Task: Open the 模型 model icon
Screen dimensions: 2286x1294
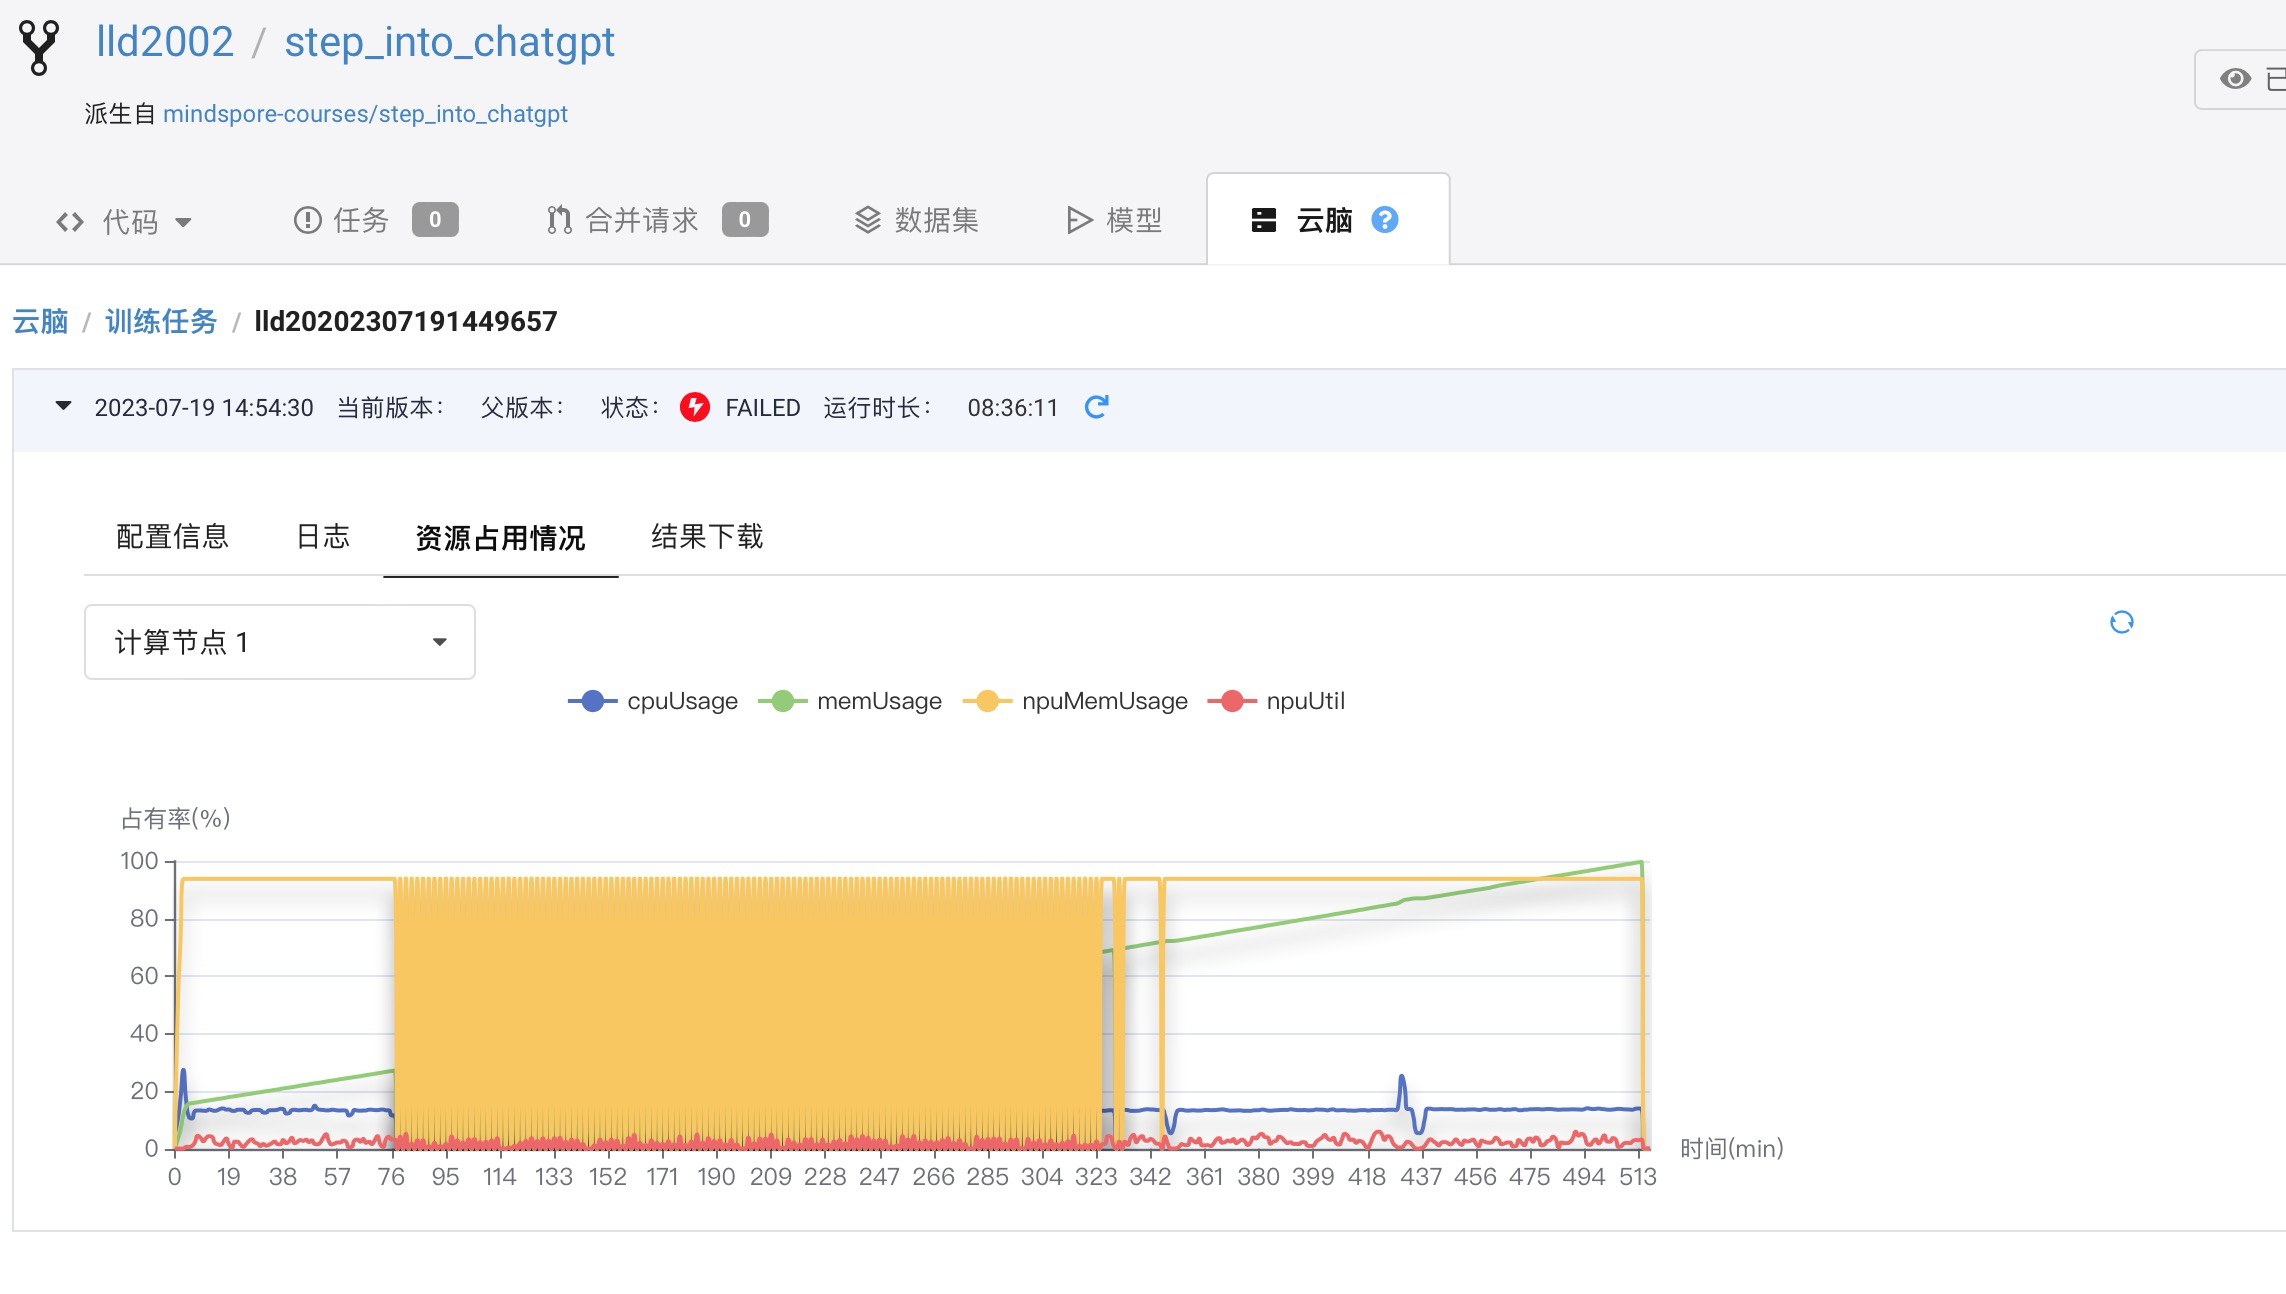Action: pyautogui.click(x=1078, y=220)
